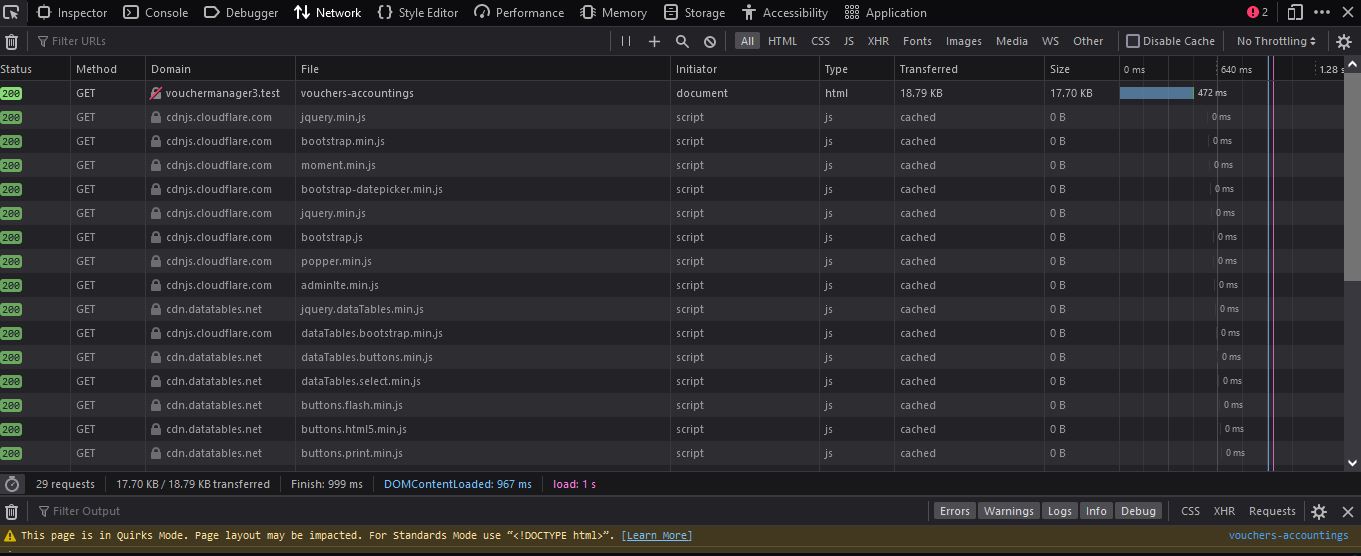This screenshot has height=556, width=1361.
Task: Toggle the Images request filter
Action: coord(964,41)
